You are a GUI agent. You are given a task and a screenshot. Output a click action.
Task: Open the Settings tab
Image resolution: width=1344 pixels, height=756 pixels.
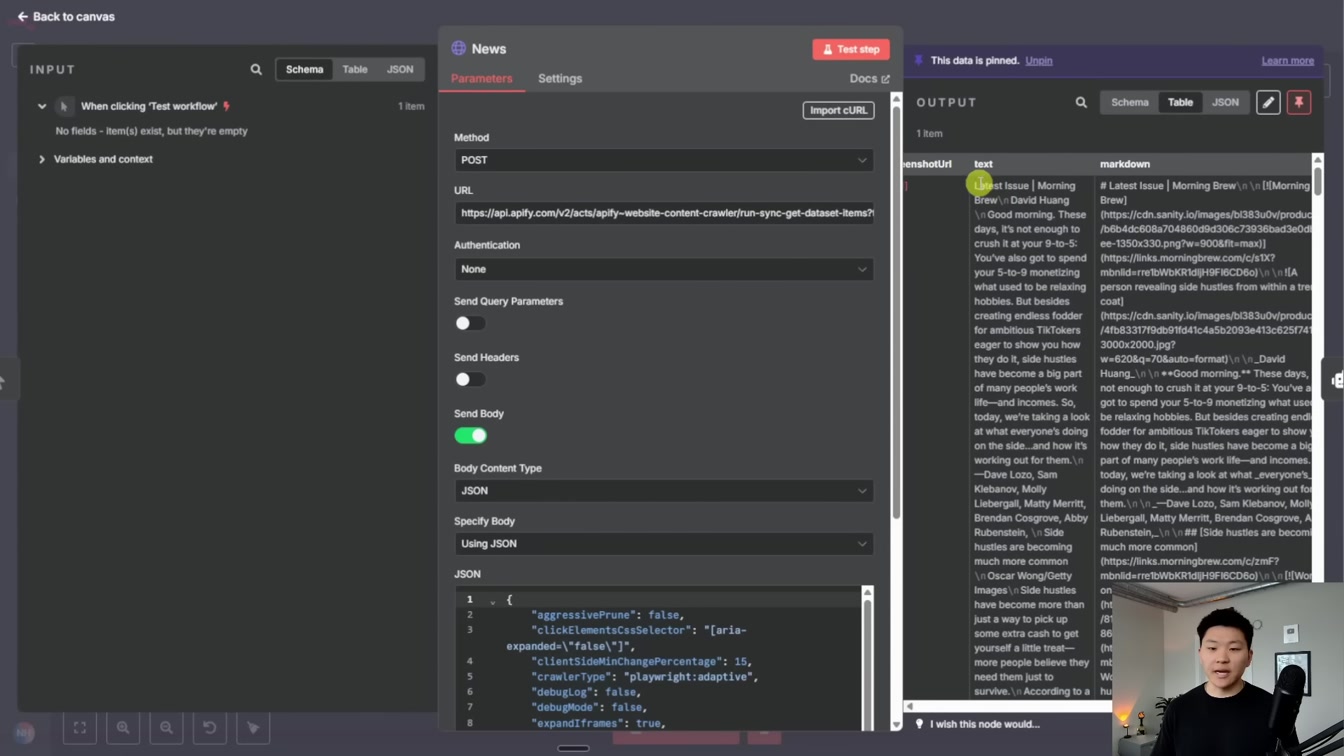[560, 78]
